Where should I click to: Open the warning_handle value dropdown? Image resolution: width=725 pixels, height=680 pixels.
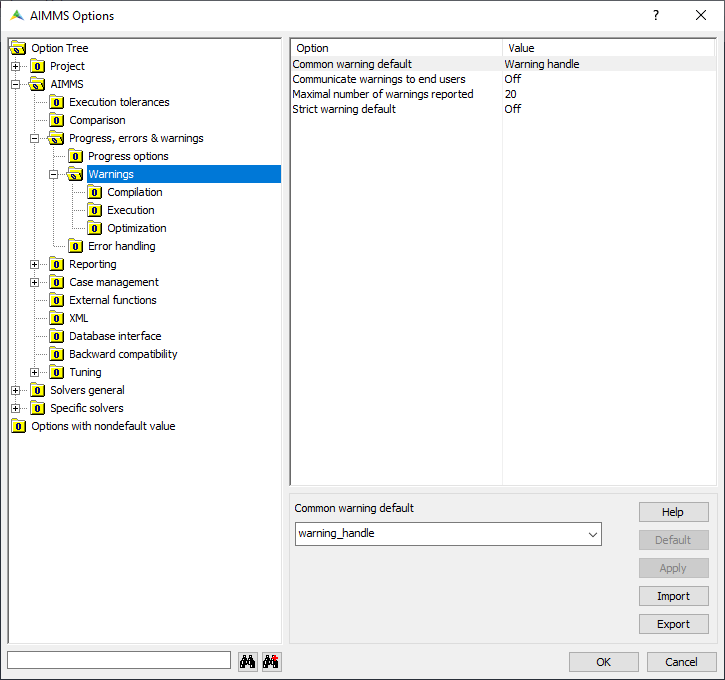[x=592, y=534]
